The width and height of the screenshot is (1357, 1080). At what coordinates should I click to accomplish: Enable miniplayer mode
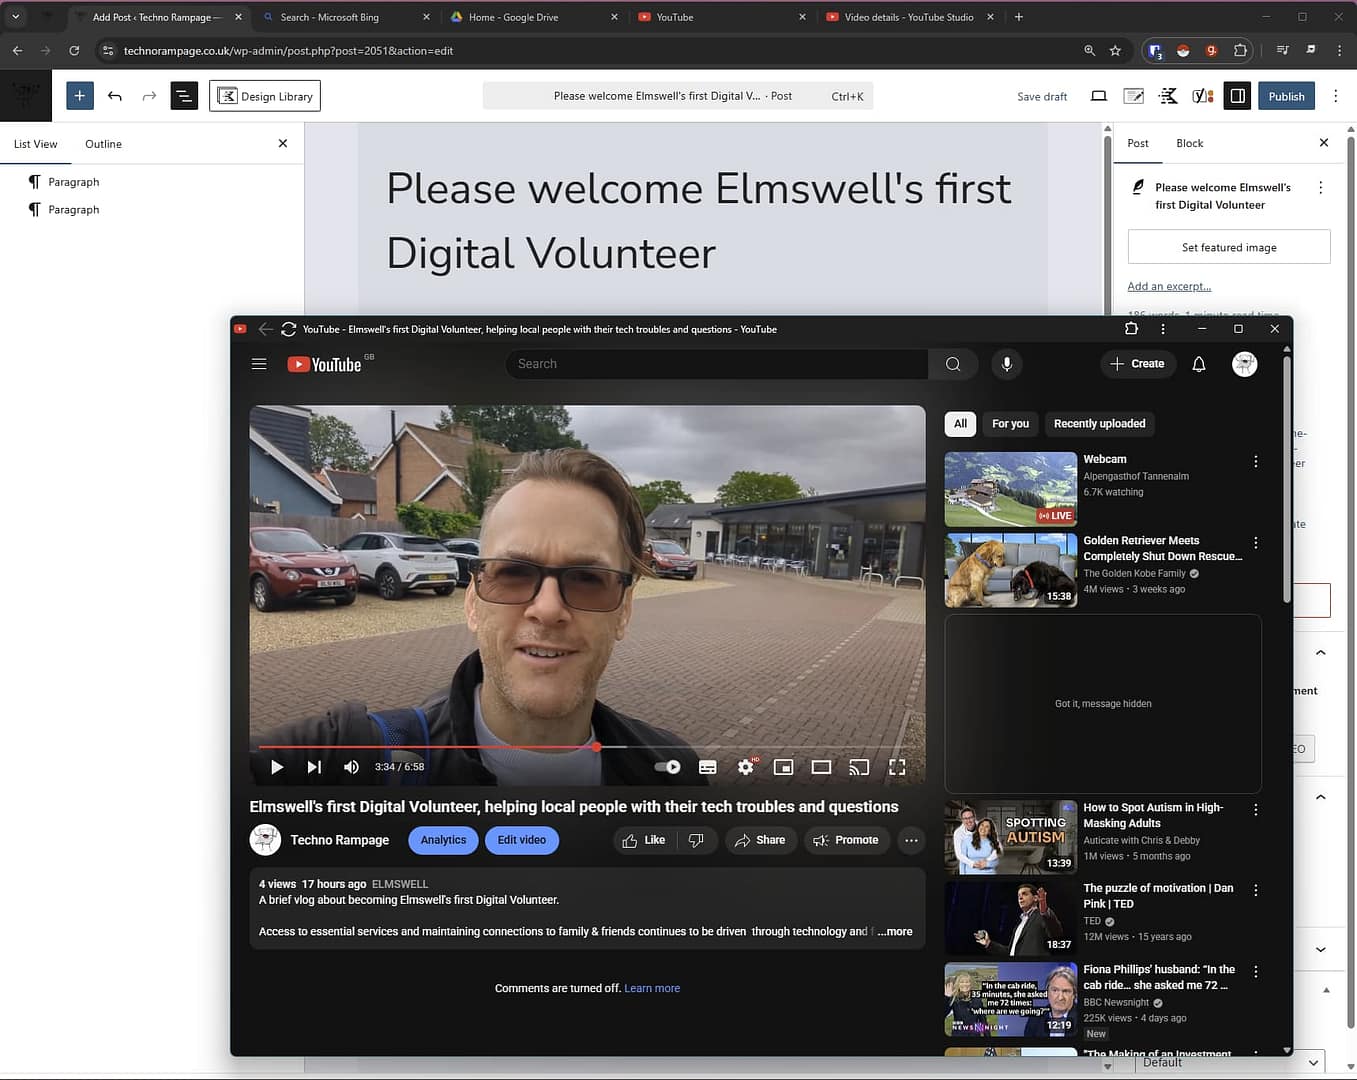784,767
